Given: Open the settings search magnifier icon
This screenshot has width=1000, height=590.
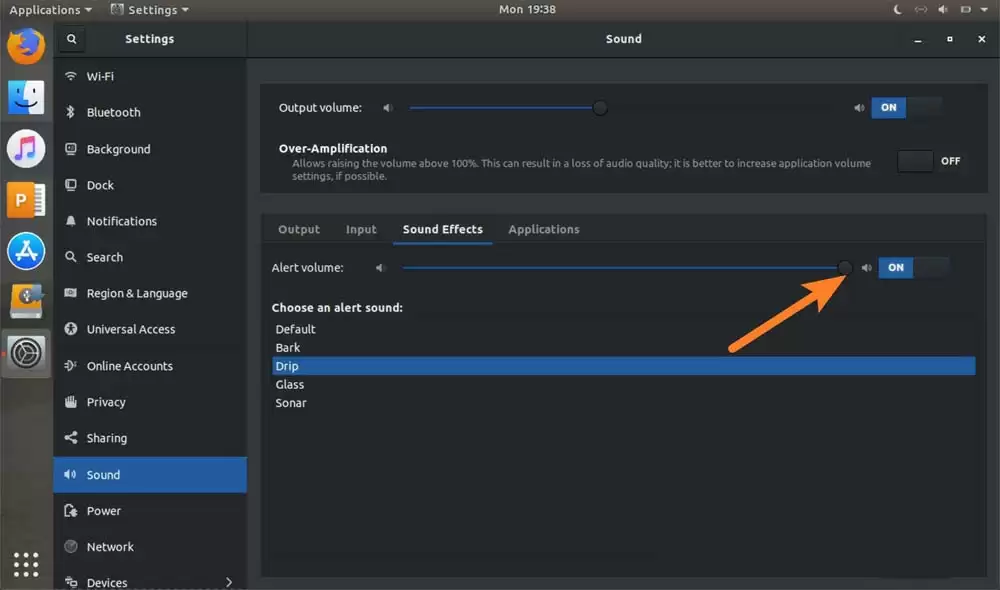Looking at the screenshot, I should coord(71,39).
